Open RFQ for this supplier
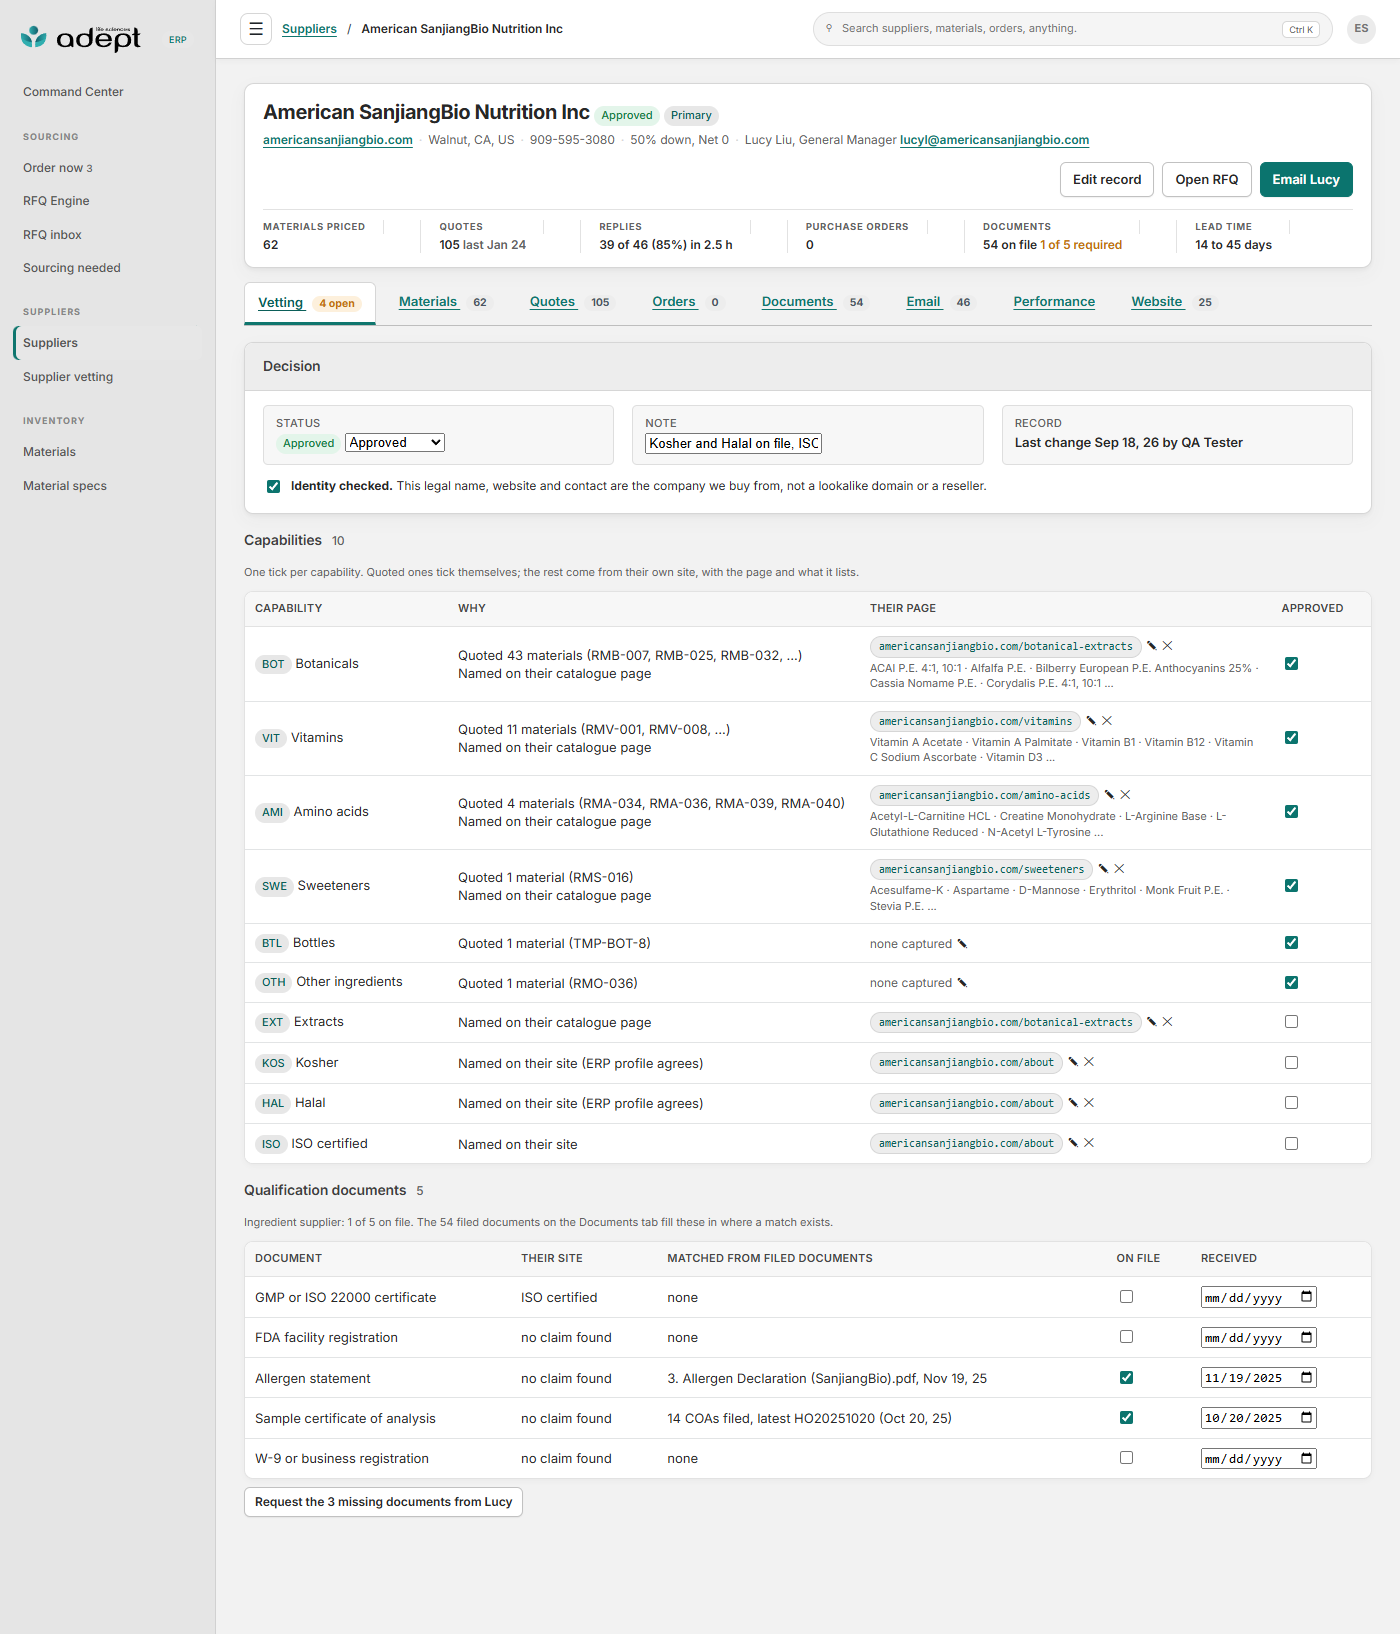Viewport: 1400px width, 1634px height. (x=1207, y=180)
